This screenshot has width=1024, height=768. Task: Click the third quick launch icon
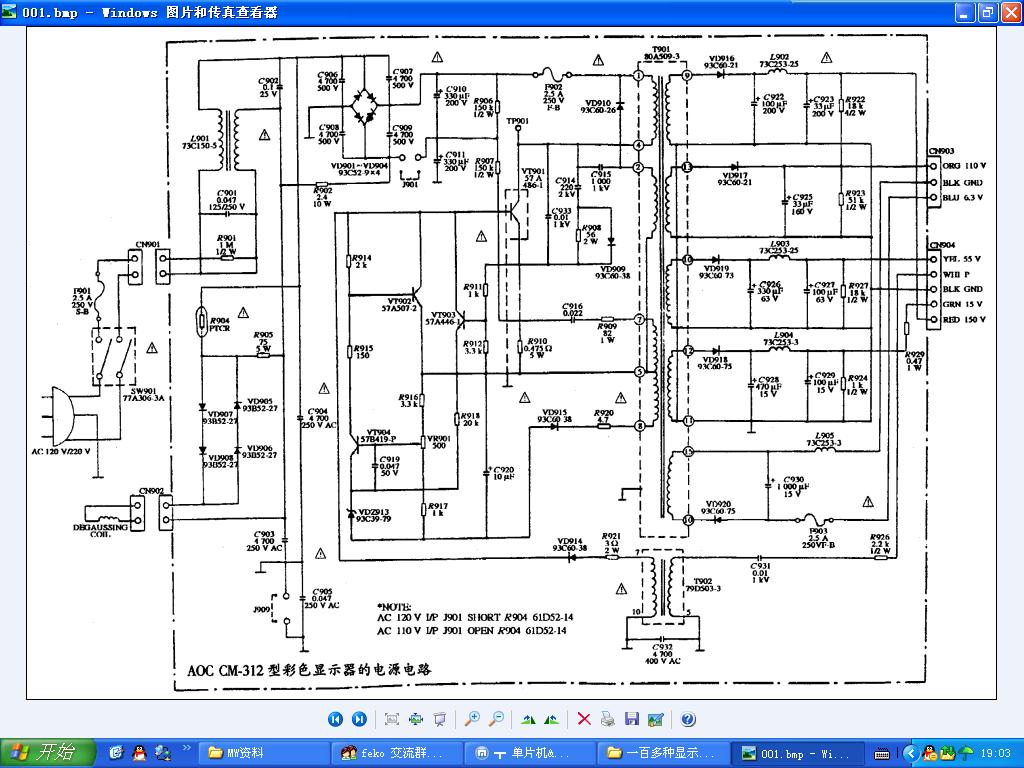[162, 753]
